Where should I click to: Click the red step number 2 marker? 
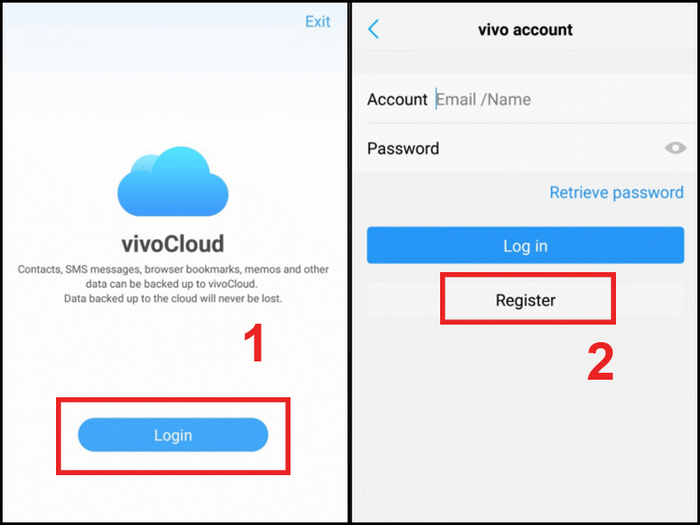point(600,362)
